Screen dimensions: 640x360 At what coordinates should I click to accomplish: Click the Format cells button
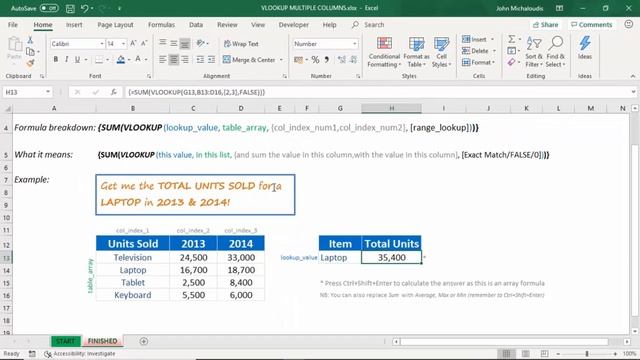(x=478, y=62)
